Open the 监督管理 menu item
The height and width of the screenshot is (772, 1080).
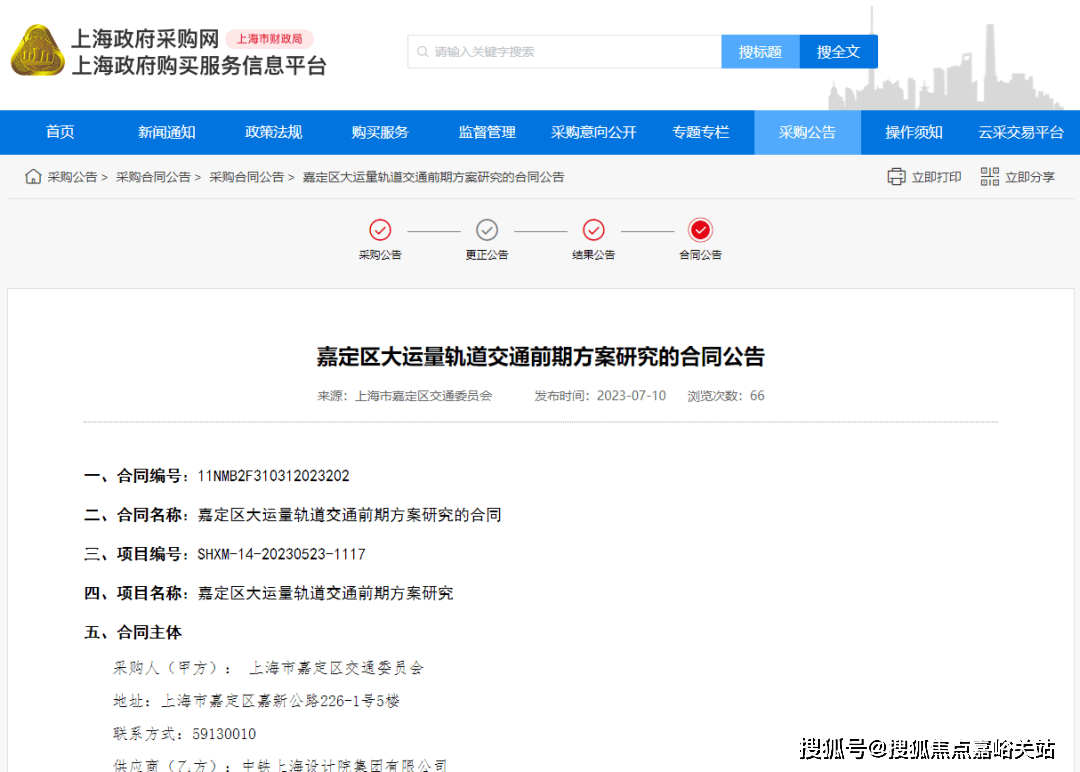coord(487,132)
